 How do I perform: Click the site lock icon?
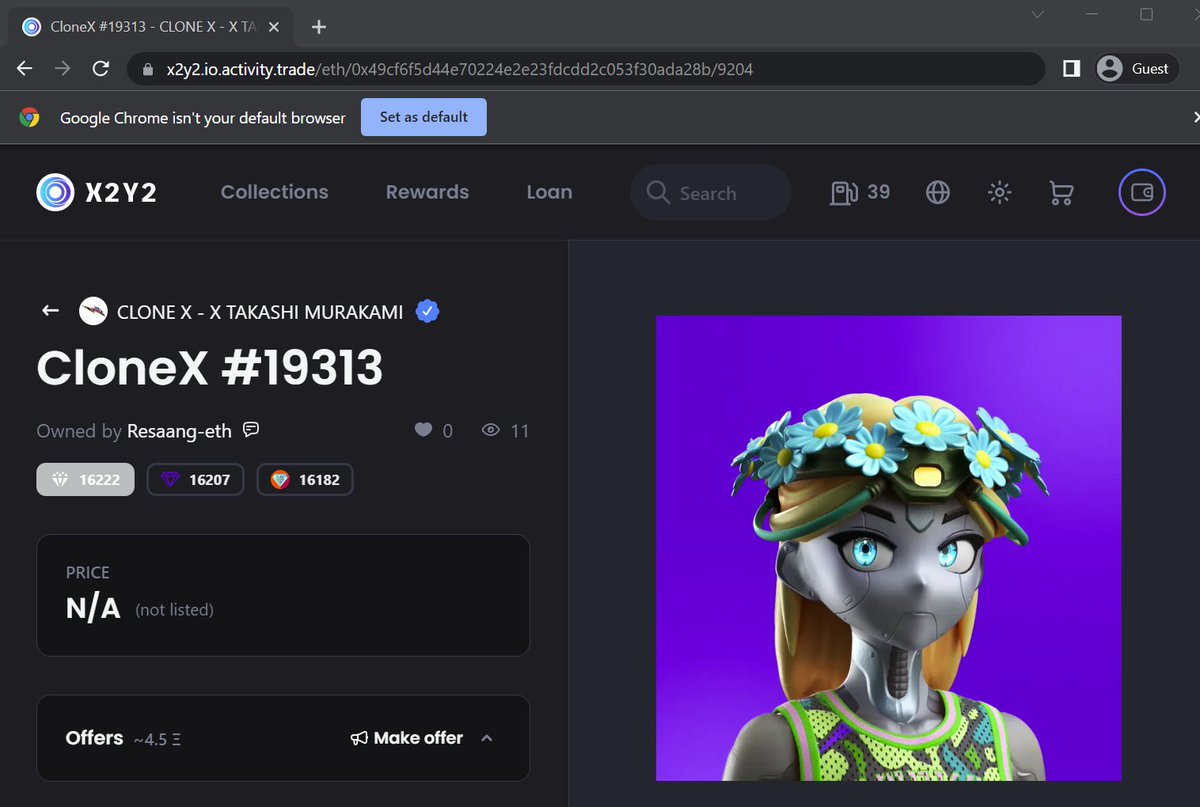[148, 70]
